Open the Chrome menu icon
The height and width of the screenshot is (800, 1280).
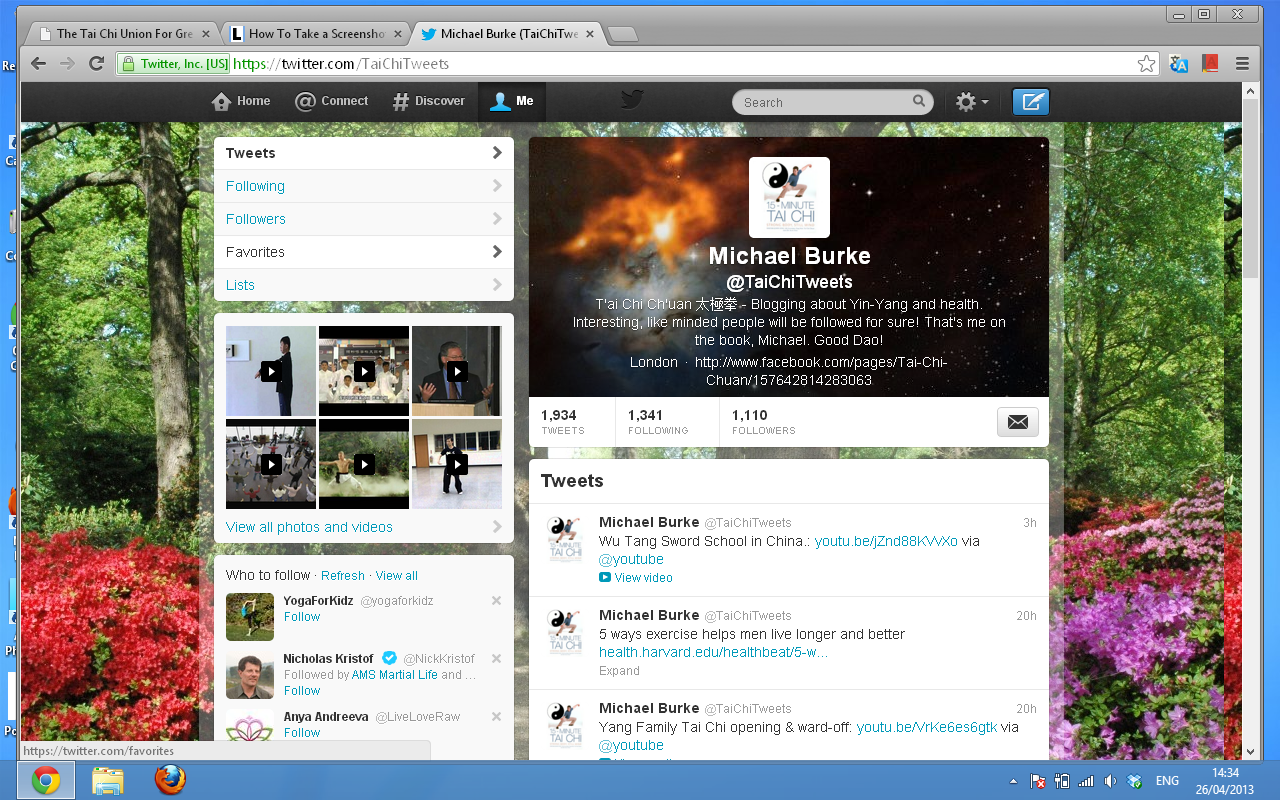point(1242,64)
